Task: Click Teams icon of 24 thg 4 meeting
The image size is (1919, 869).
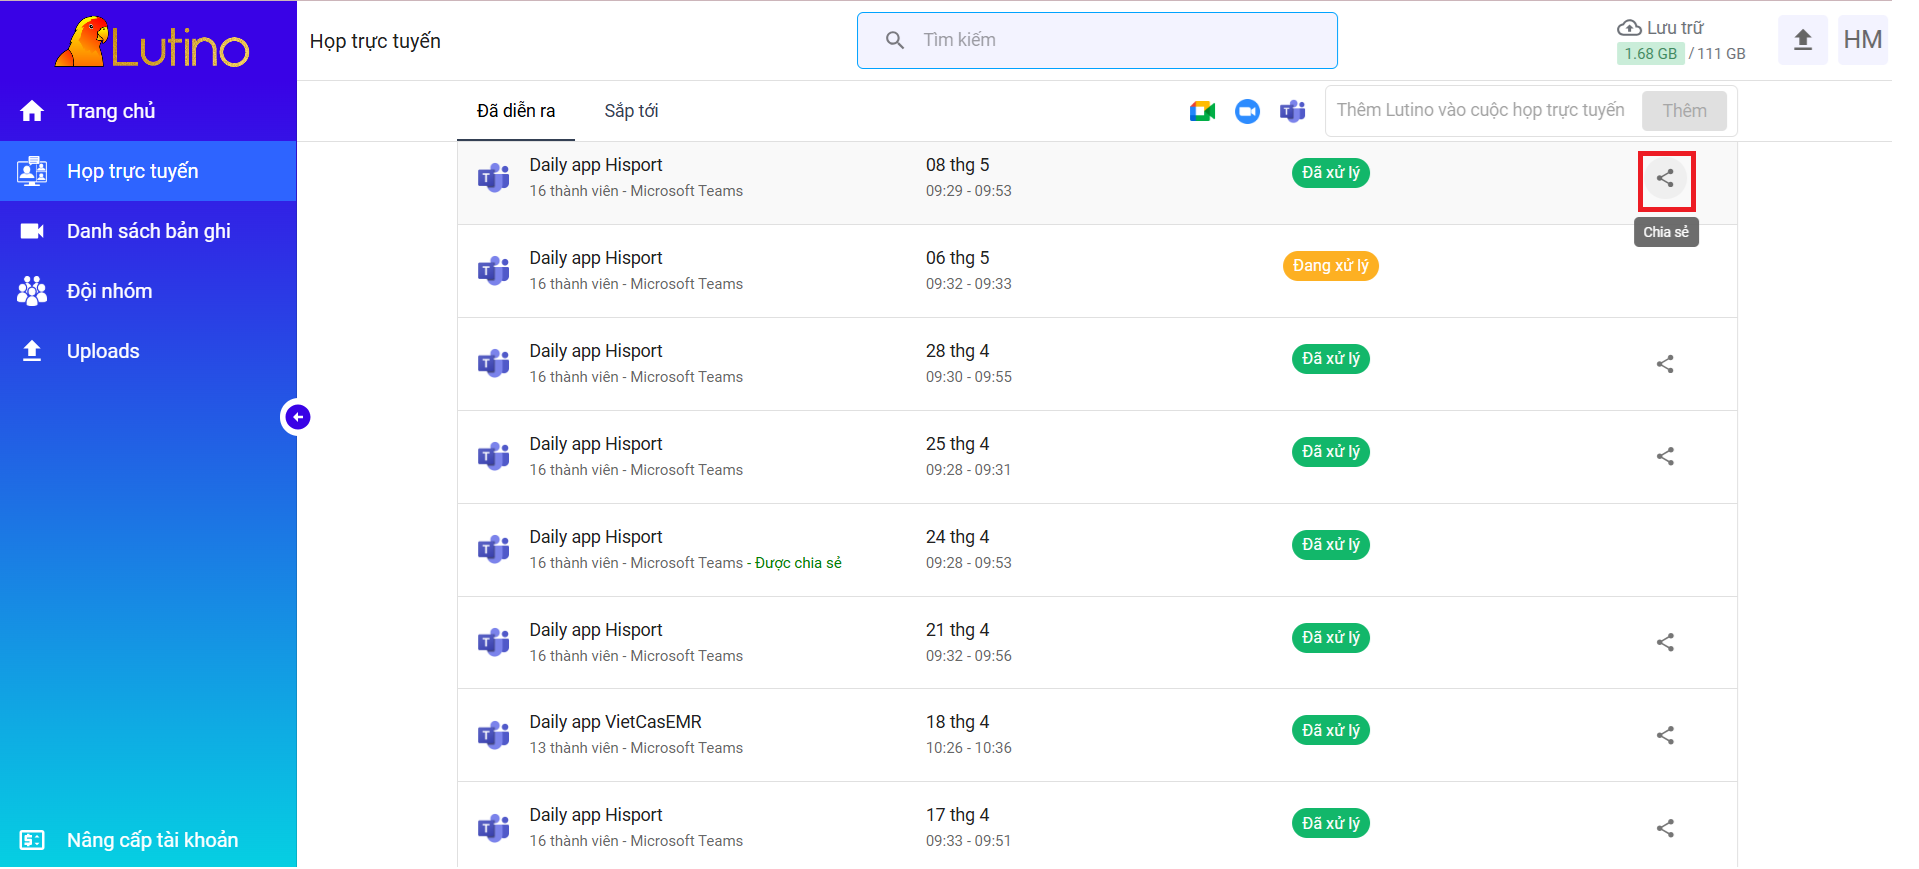Action: pos(493,550)
